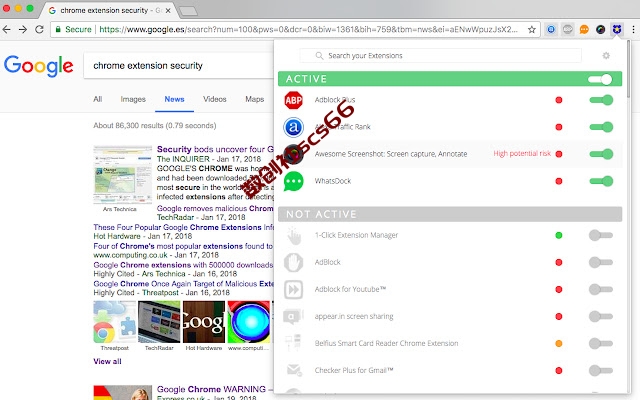Turn on appear.in screen sharing
The height and width of the screenshot is (400, 640).
(x=601, y=316)
